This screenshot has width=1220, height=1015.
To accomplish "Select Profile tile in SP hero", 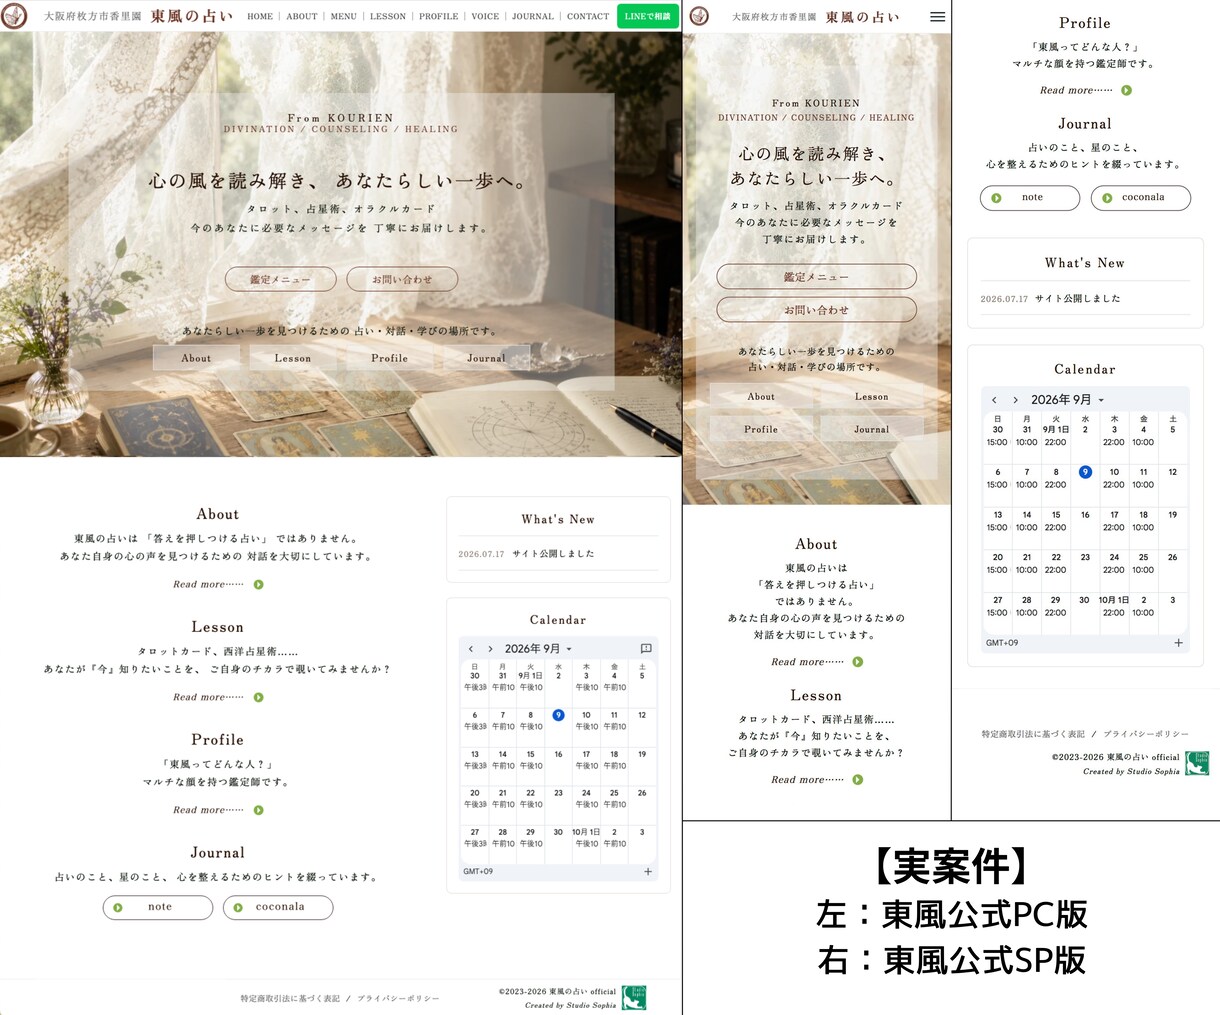I will (761, 429).
